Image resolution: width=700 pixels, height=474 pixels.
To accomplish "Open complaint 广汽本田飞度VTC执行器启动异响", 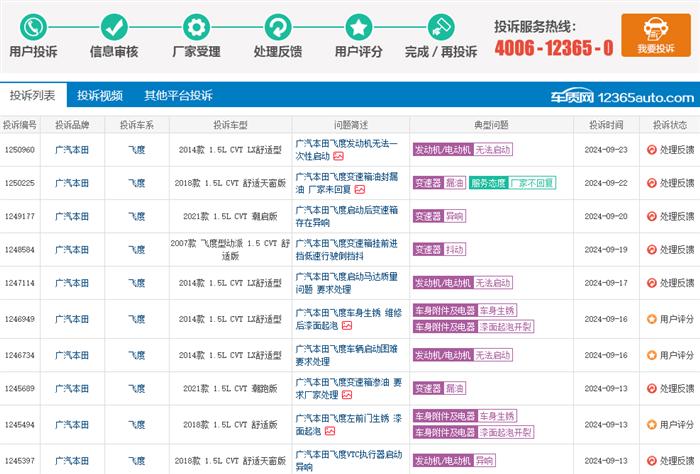I will [349, 461].
